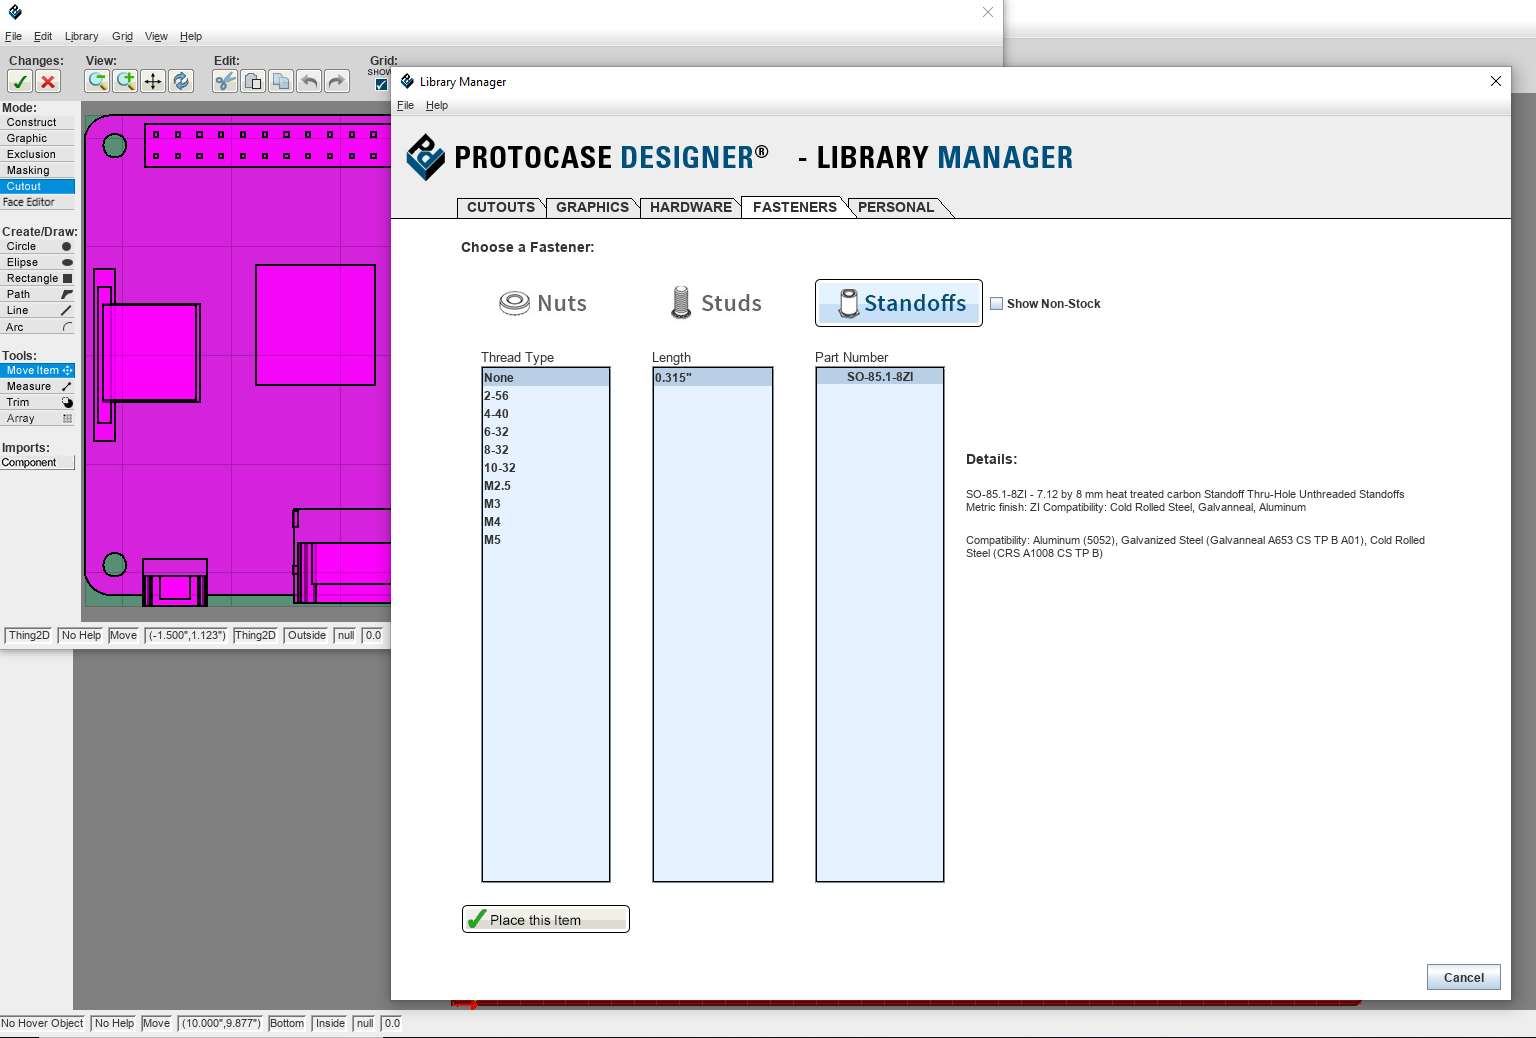Close the Library Manager window
This screenshot has width=1536, height=1038.
click(x=1496, y=81)
